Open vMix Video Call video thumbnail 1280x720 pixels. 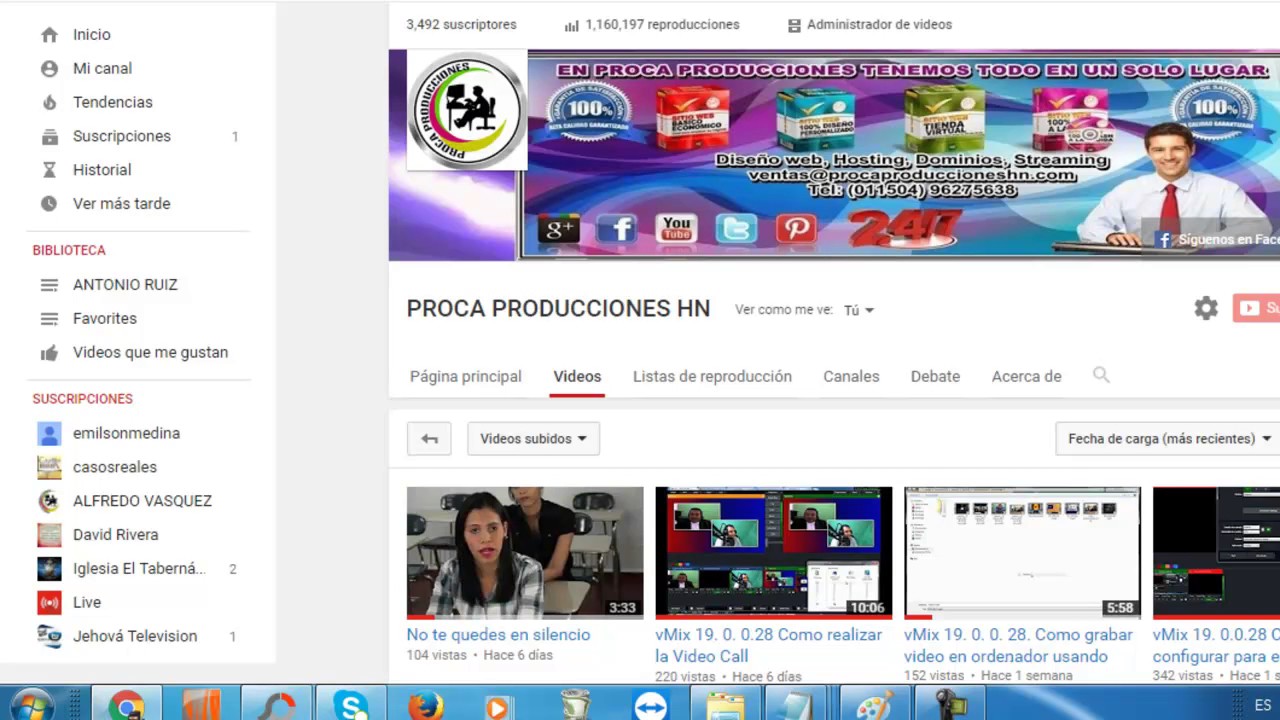pyautogui.click(x=773, y=552)
